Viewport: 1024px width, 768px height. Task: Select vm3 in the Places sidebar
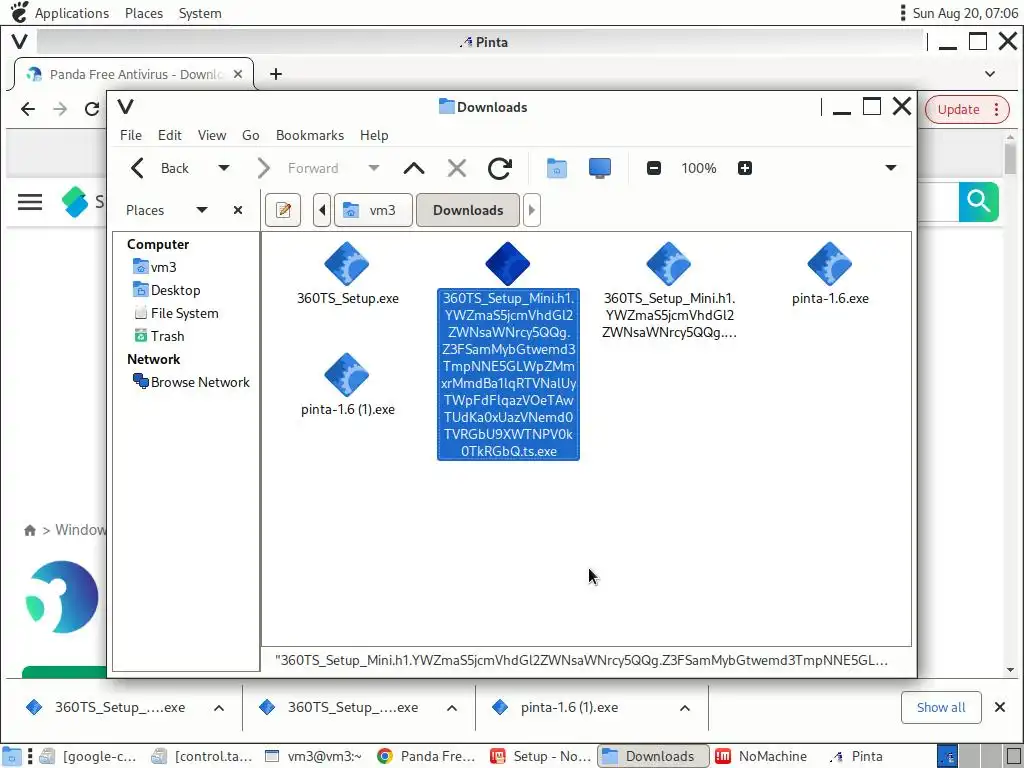coord(155,267)
